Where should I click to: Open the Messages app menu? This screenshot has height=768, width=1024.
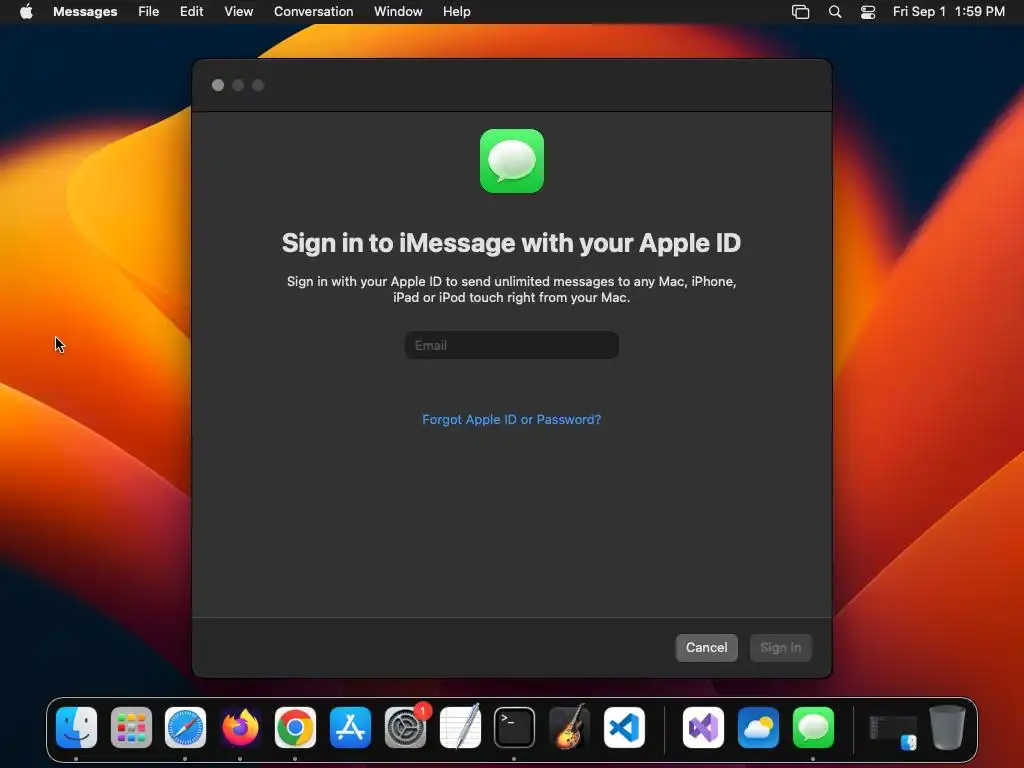(x=85, y=12)
